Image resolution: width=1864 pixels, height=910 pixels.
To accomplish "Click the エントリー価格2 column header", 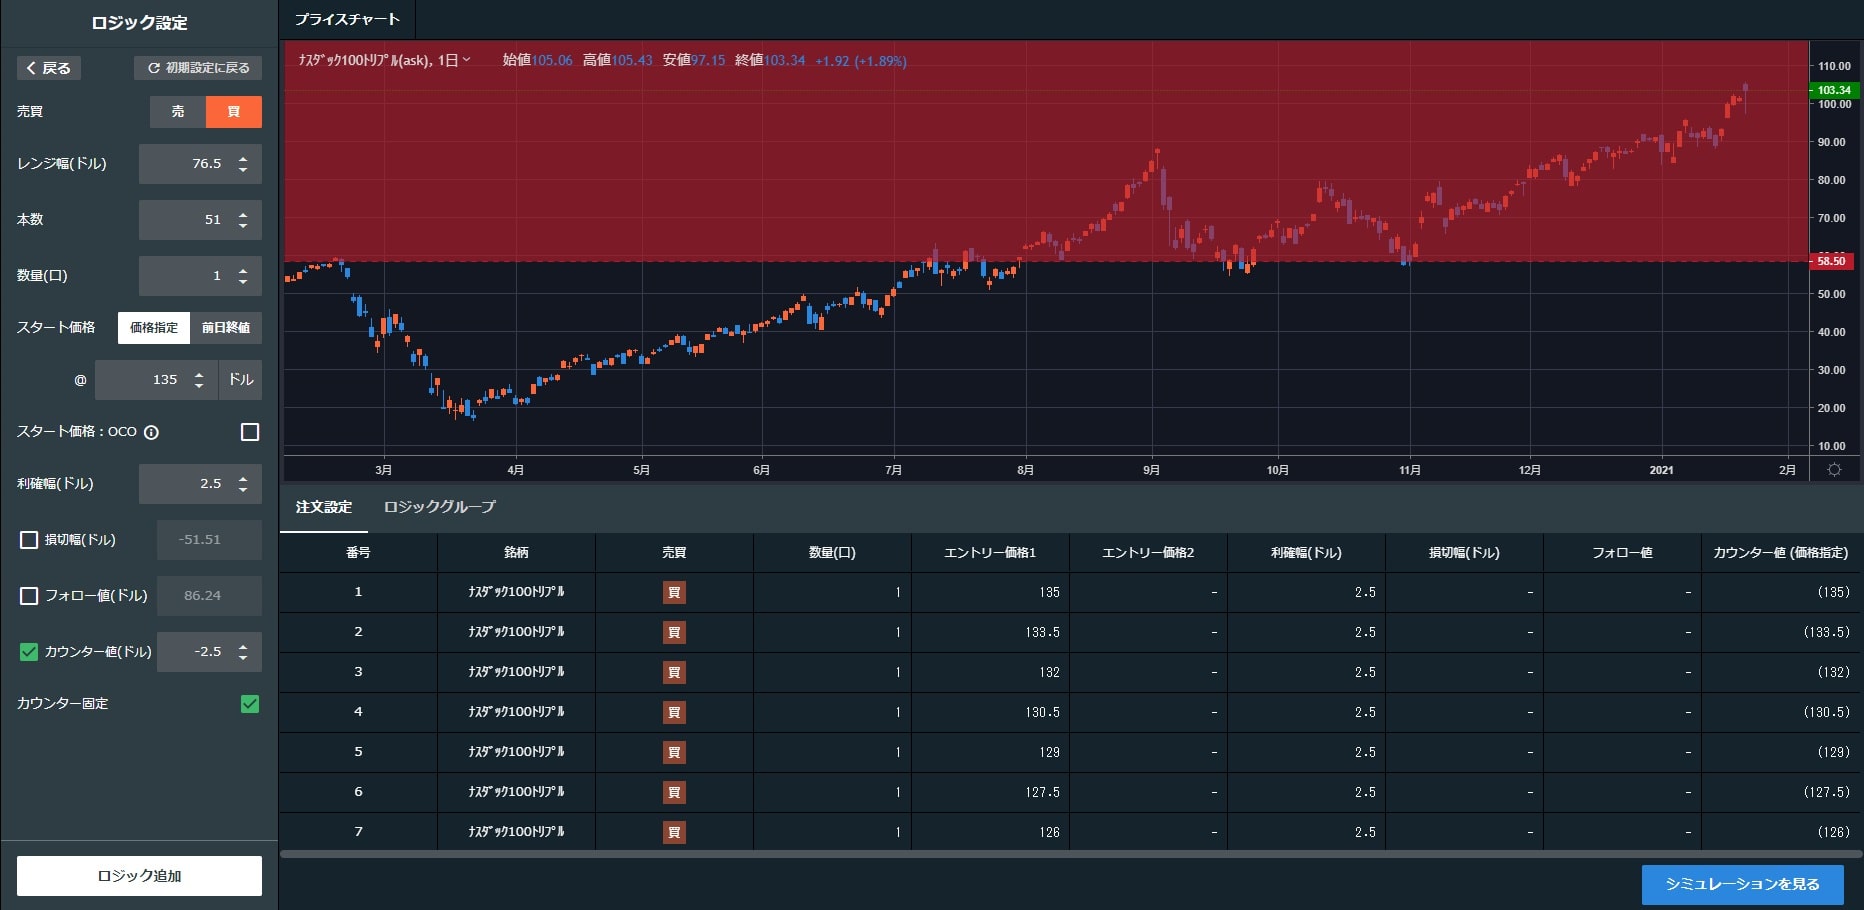I will point(1148,553).
